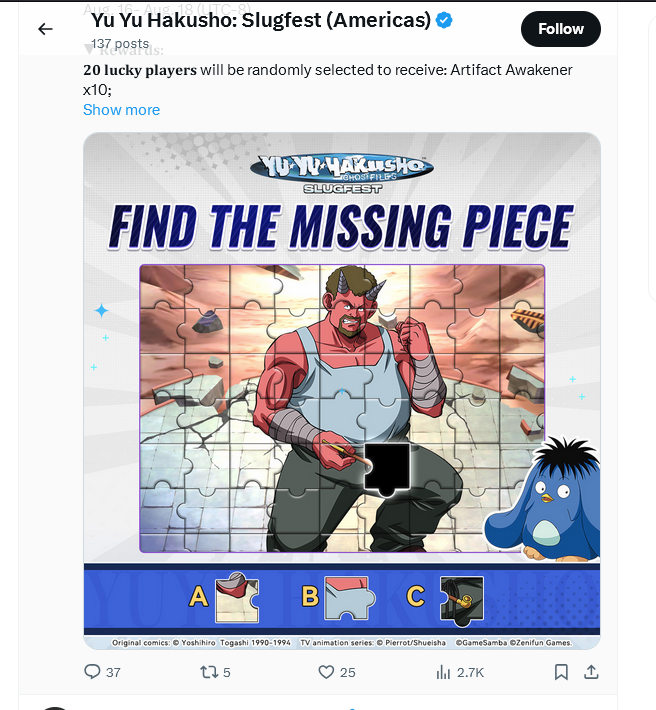Click the blue Puu penguin mascot
The image size is (656, 710).
click(543, 499)
